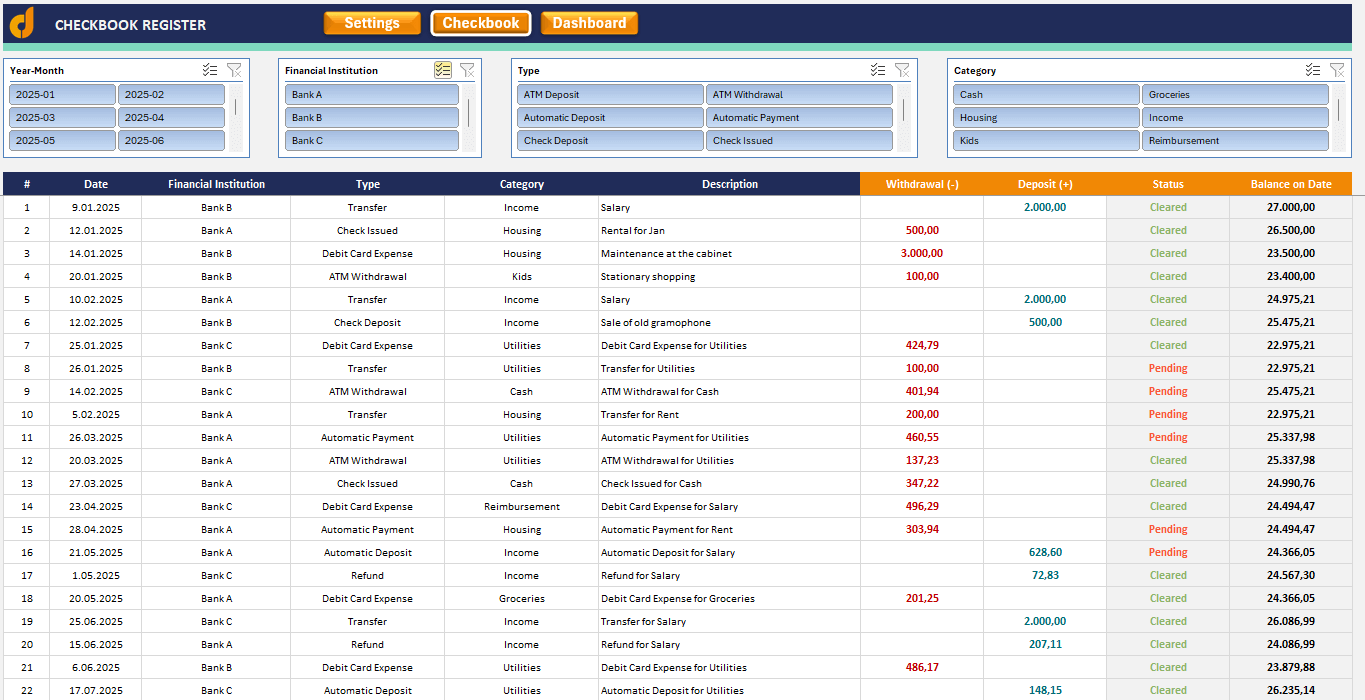Image resolution: width=1365 pixels, height=700 pixels.
Task: Click the Withdrawal (-) column header
Action: (x=922, y=184)
